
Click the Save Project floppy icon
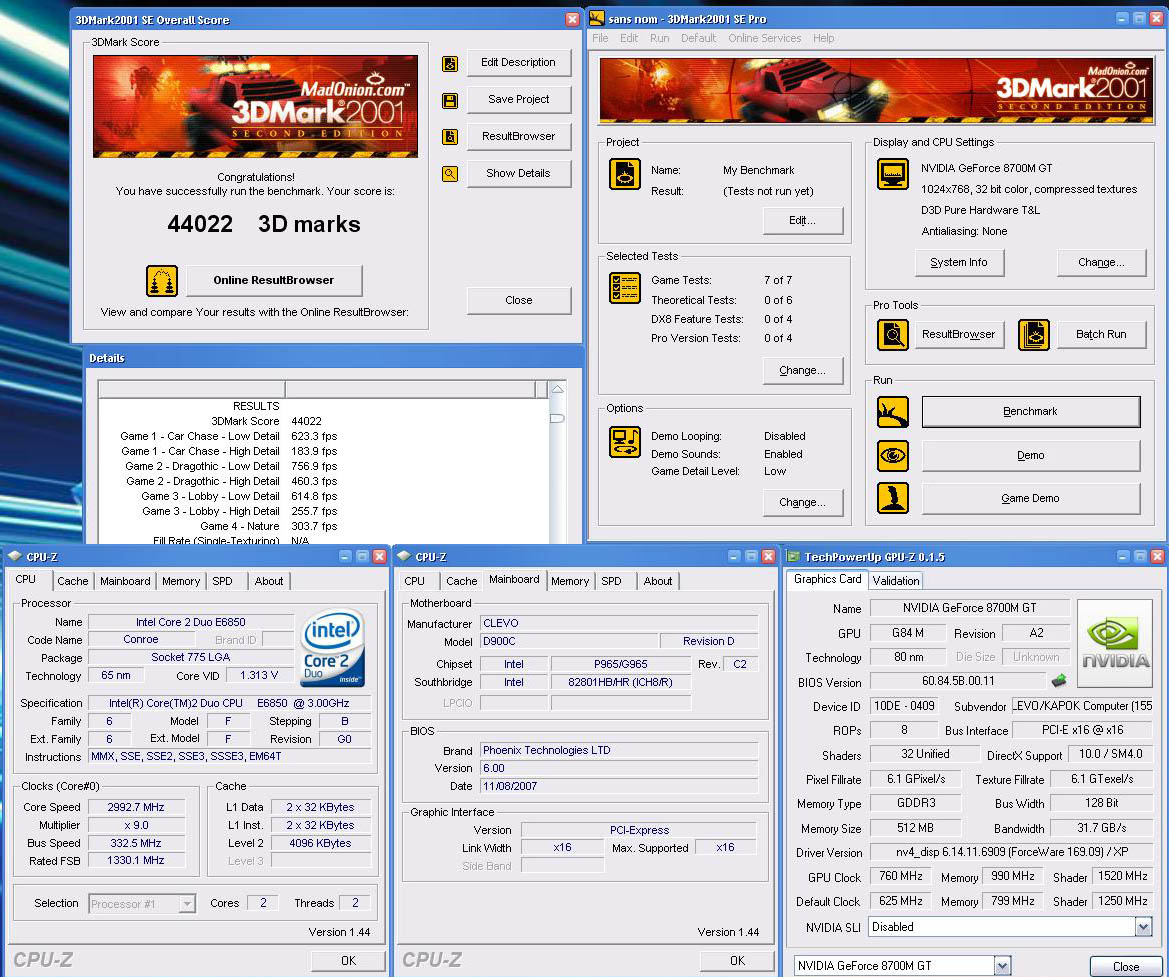[x=450, y=100]
